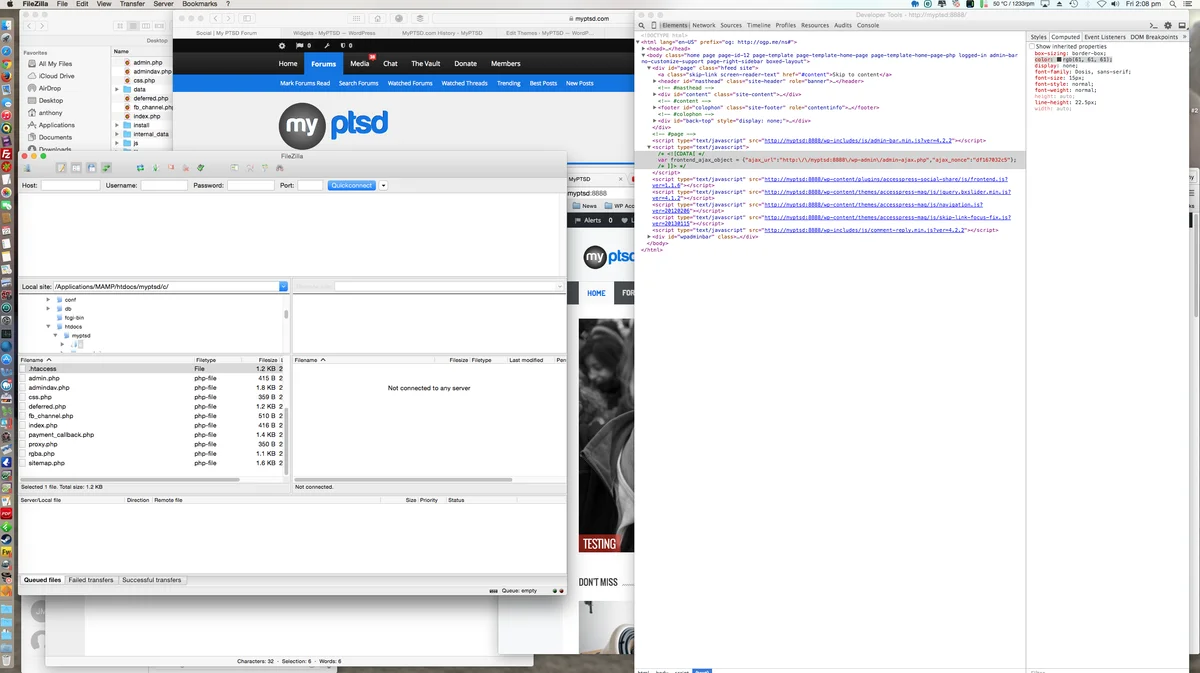The height and width of the screenshot is (673, 1200).
Task: Open Quickconnect history dropdown arrow
Action: point(383,186)
